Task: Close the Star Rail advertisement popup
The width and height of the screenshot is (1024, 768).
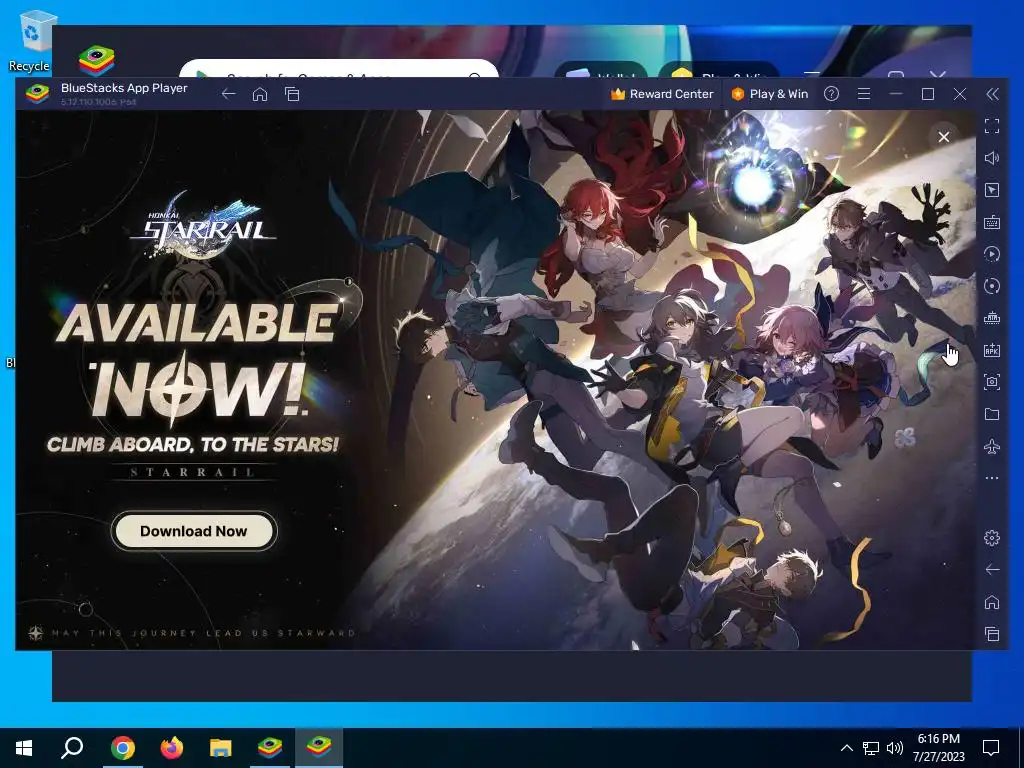Action: pyautogui.click(x=944, y=137)
